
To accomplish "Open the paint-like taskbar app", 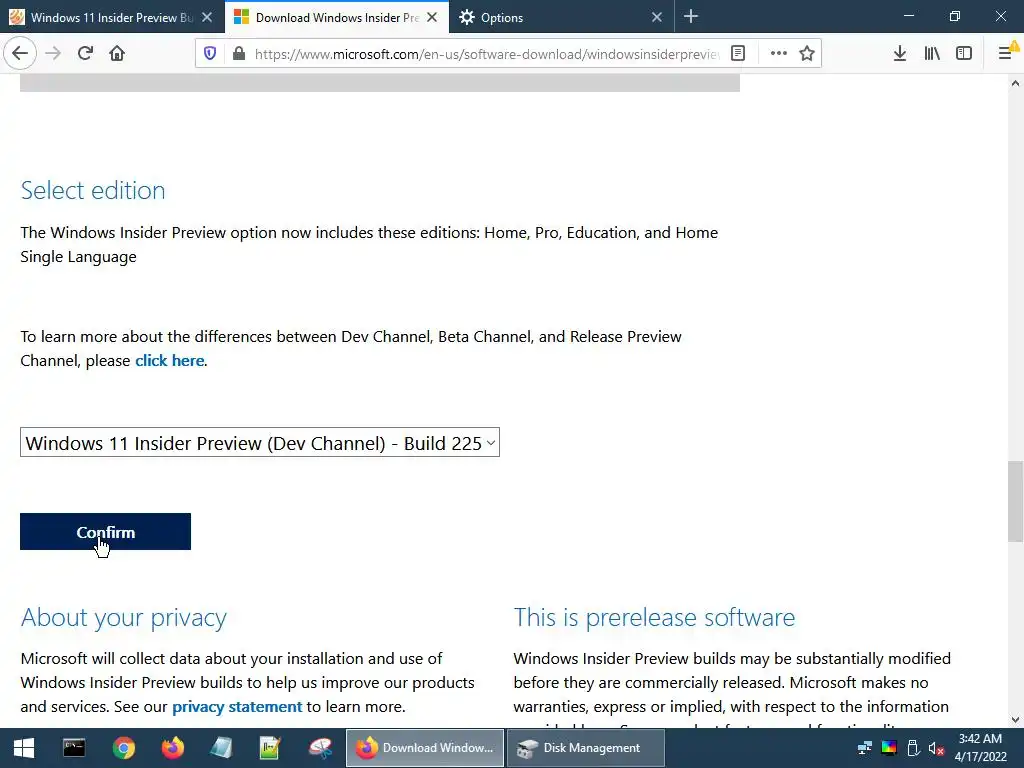I will tap(320, 748).
